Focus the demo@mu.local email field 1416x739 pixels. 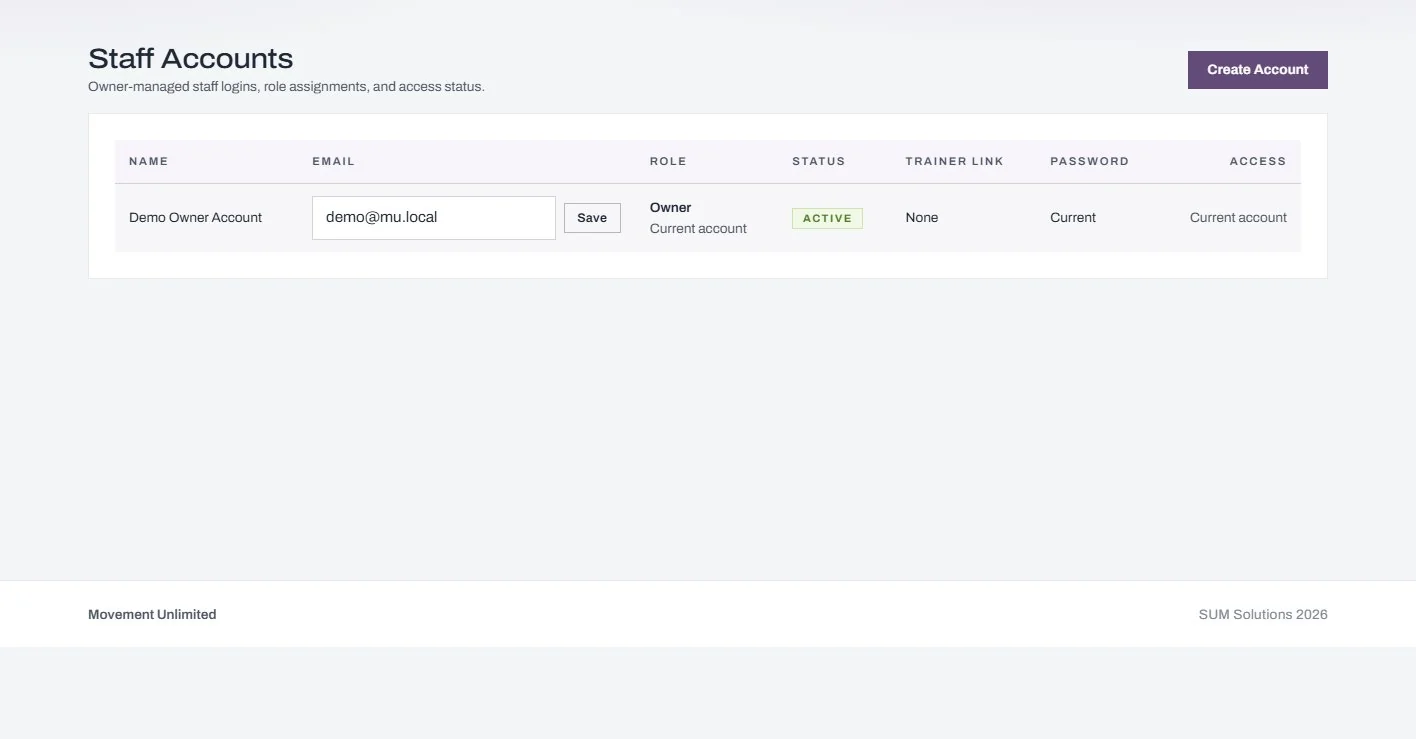pos(434,218)
